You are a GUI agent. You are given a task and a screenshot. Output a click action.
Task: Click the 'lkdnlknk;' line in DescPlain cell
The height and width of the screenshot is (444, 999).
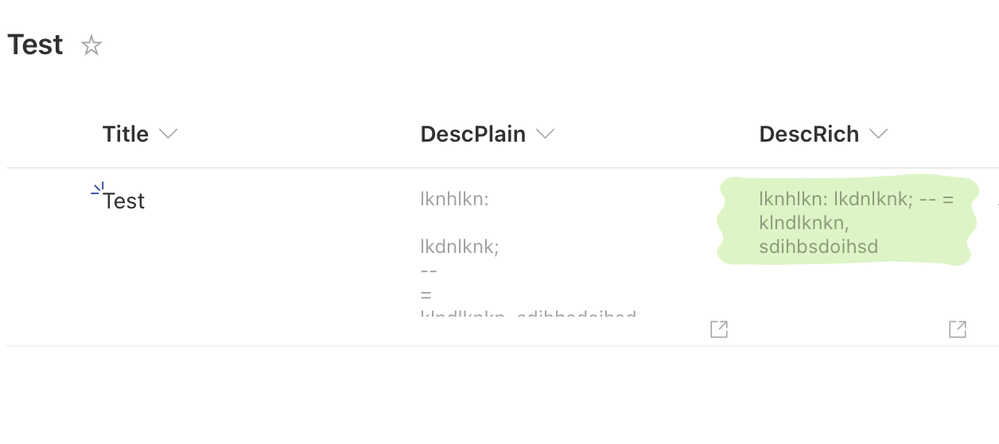click(x=459, y=245)
